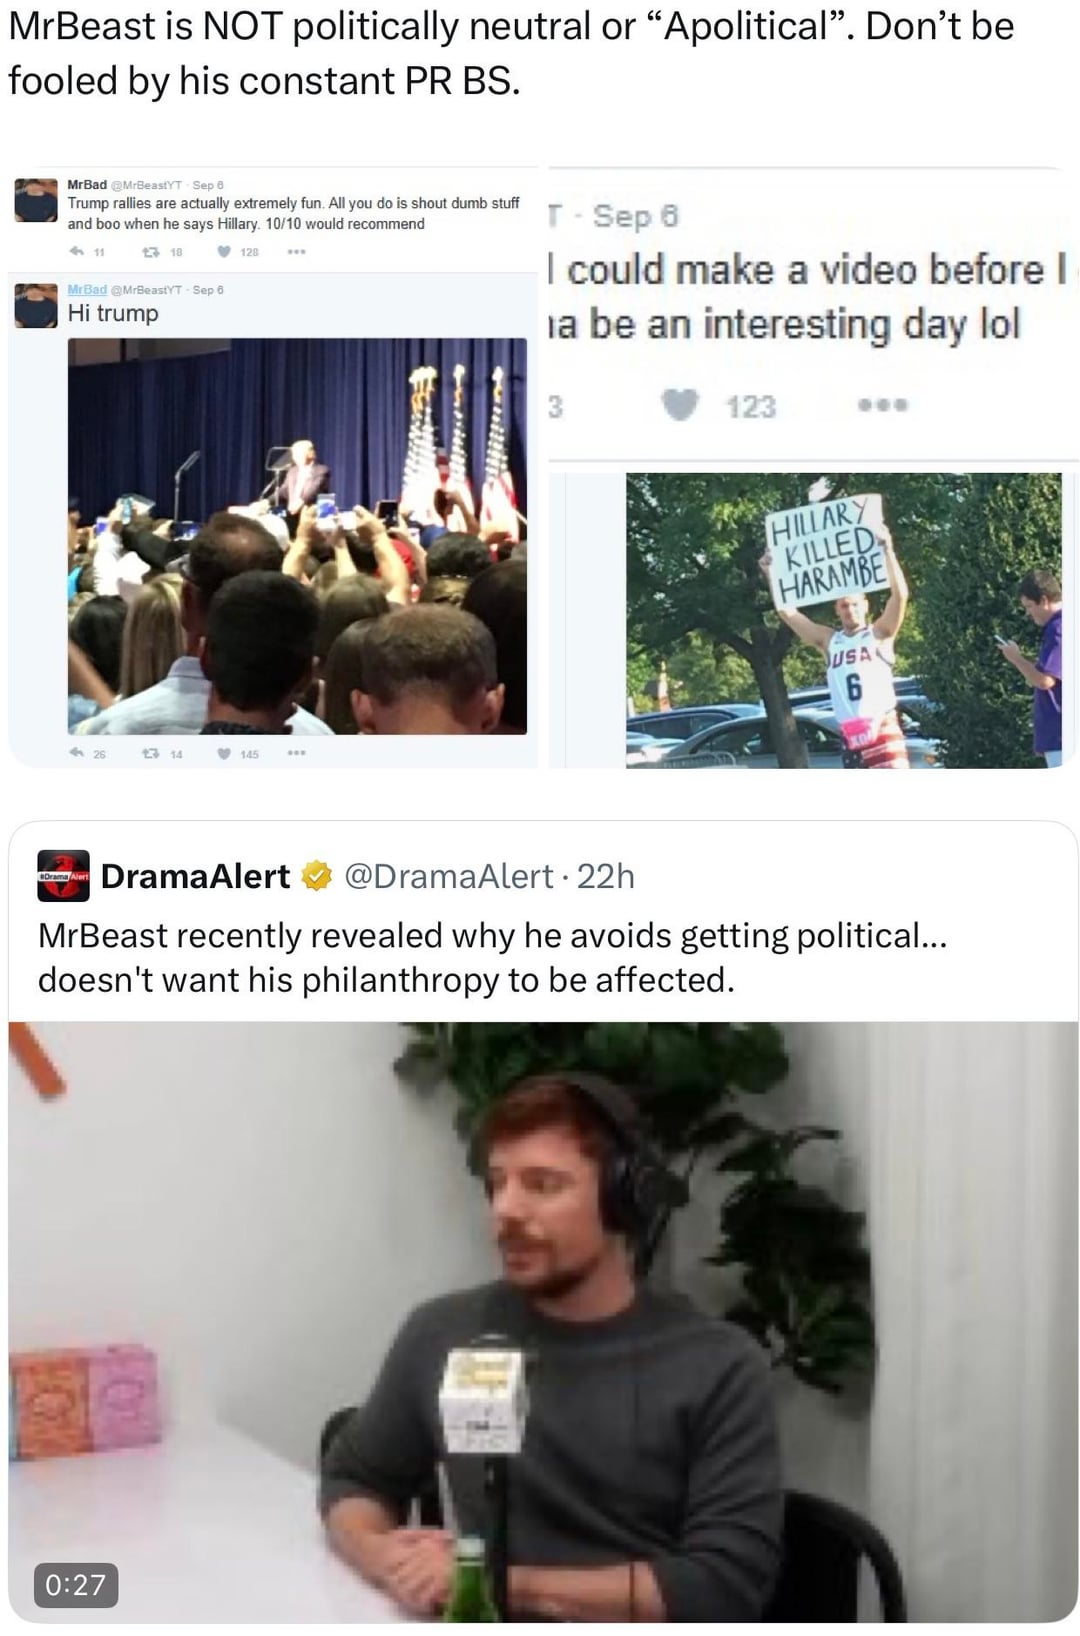Click the DramaAlert verified badge
Viewport: 1080px width, 1636px height.
pyautogui.click(x=317, y=876)
